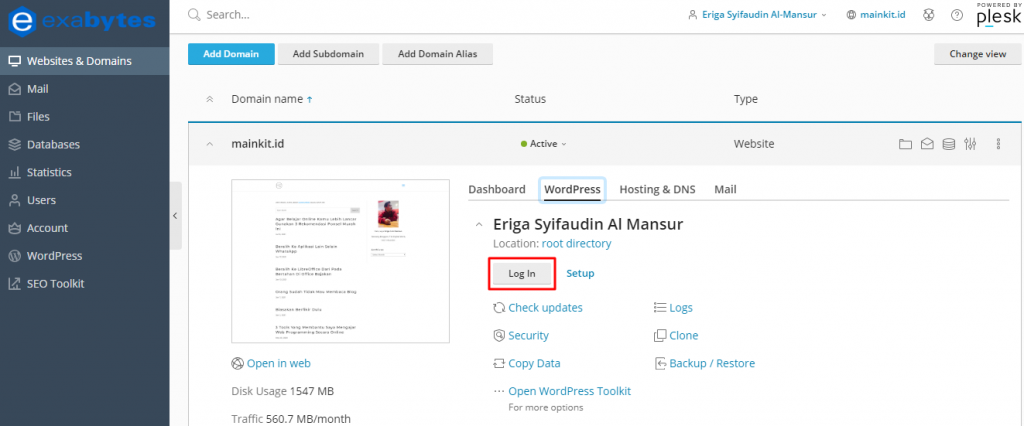This screenshot has height=426, width=1024.
Task: Click the Security shield icon
Action: click(x=499, y=335)
